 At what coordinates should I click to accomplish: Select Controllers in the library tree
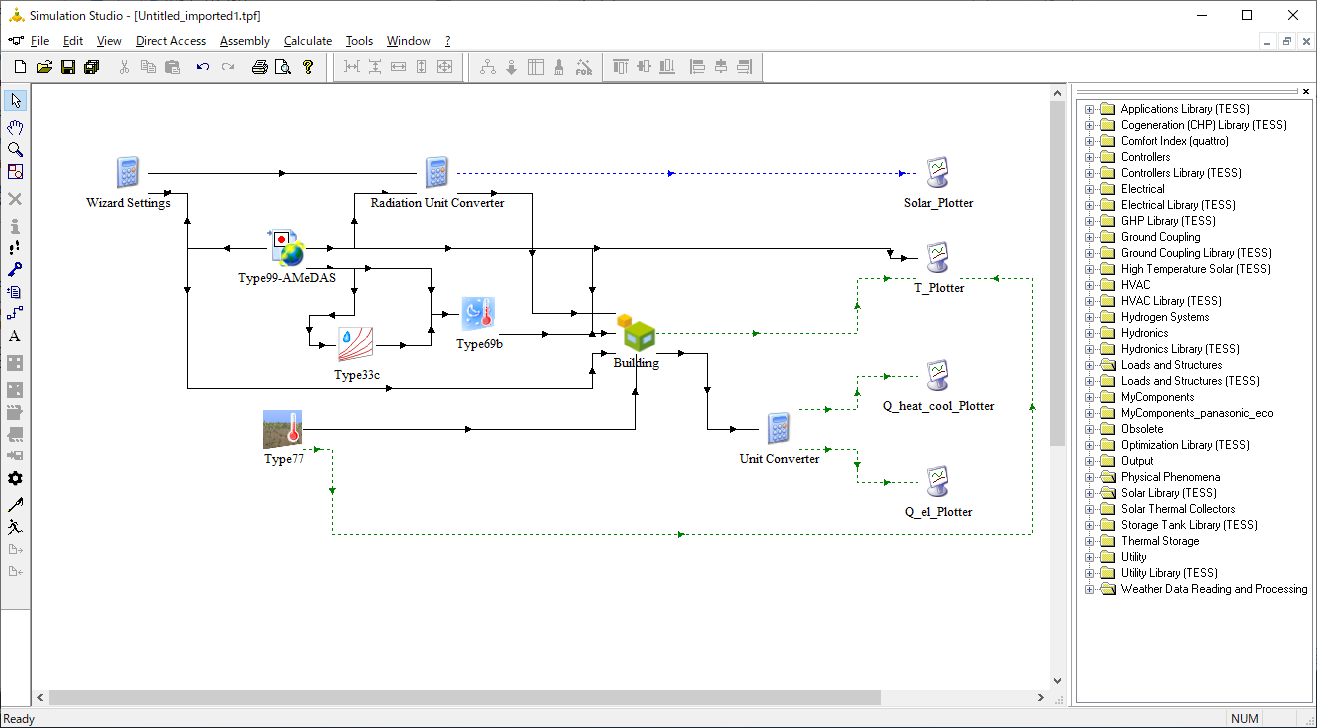coord(1145,157)
